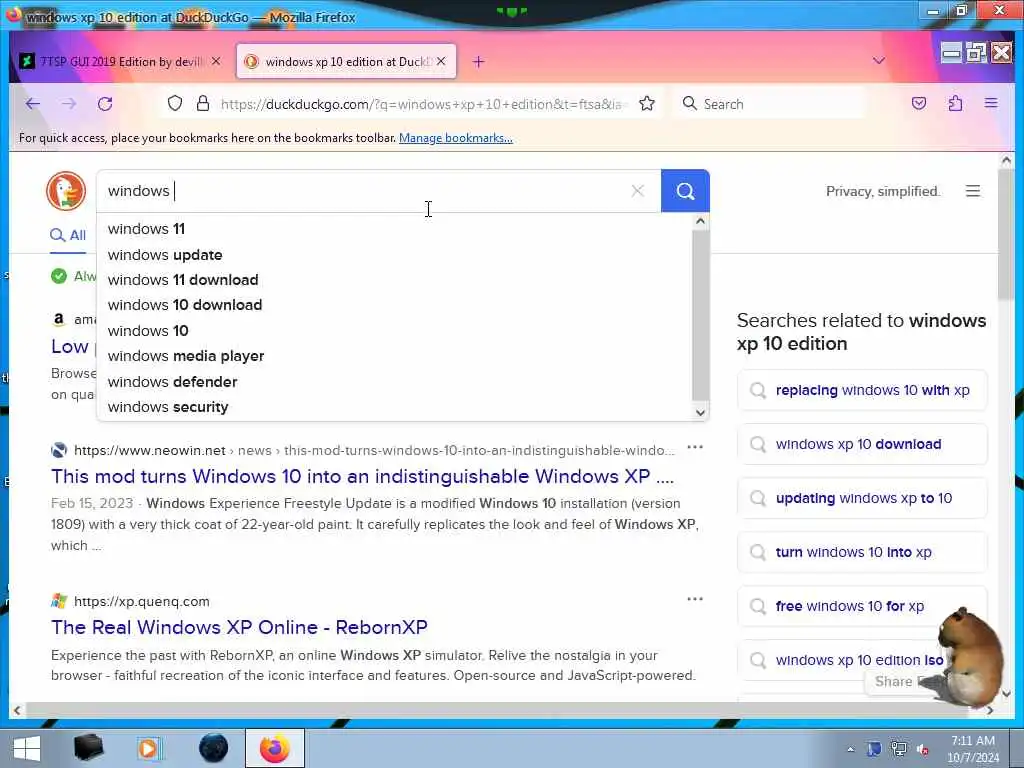This screenshot has width=1024, height=768.
Task: Choose the plain 'windows 10' suggestion
Action: [x=394, y=330]
